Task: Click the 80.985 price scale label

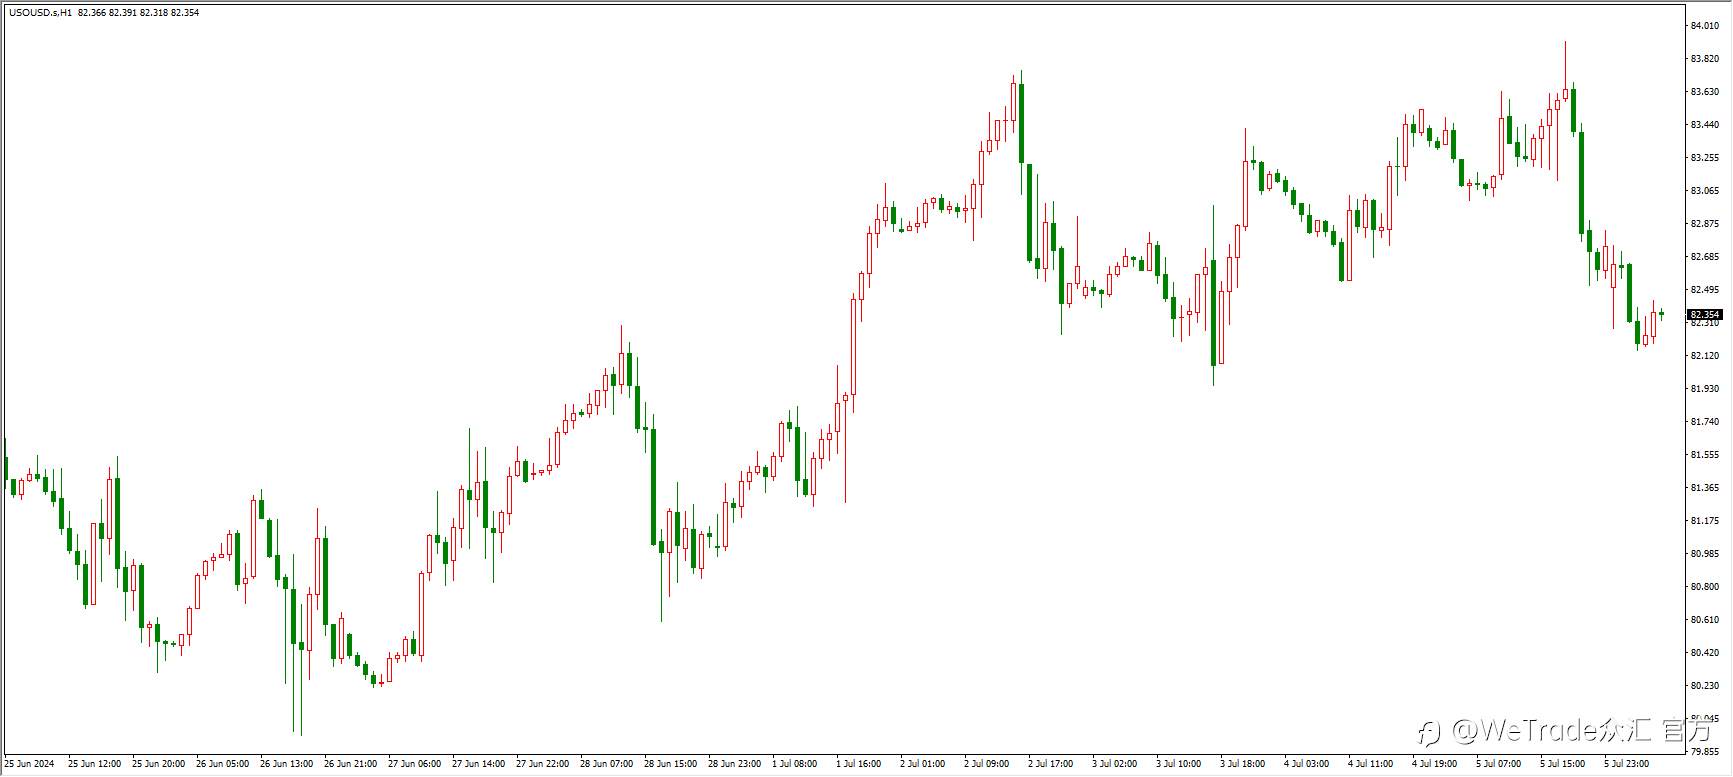Action: (x=1705, y=554)
